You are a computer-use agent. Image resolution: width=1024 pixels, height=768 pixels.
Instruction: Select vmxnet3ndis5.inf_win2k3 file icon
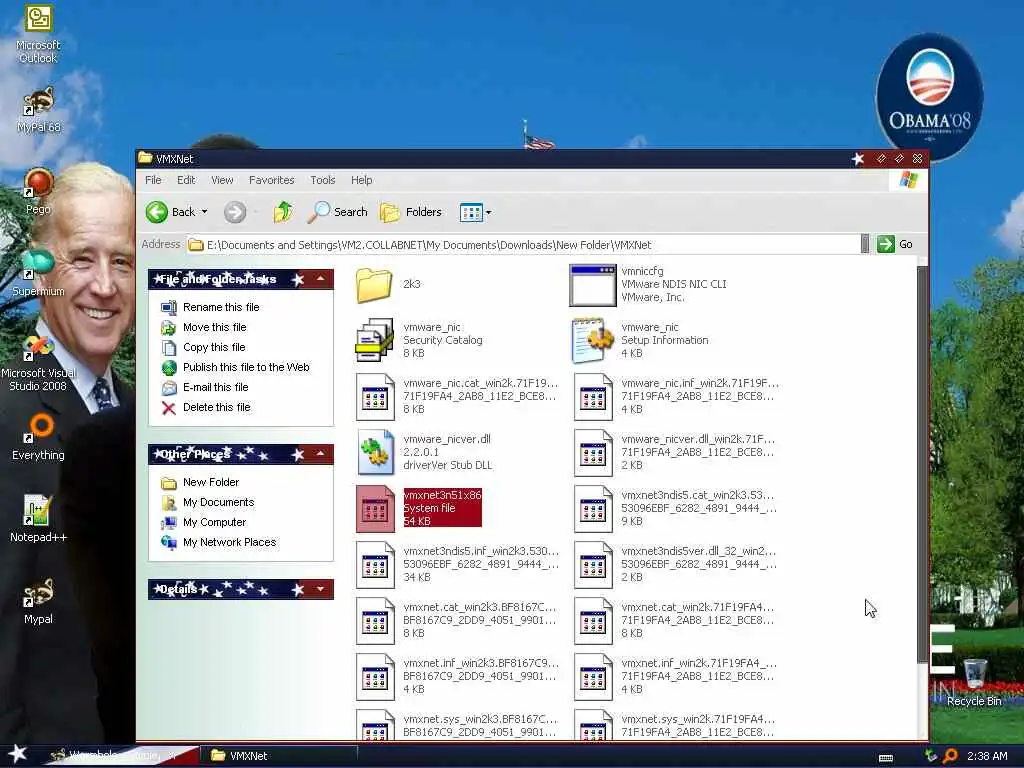[x=376, y=564]
